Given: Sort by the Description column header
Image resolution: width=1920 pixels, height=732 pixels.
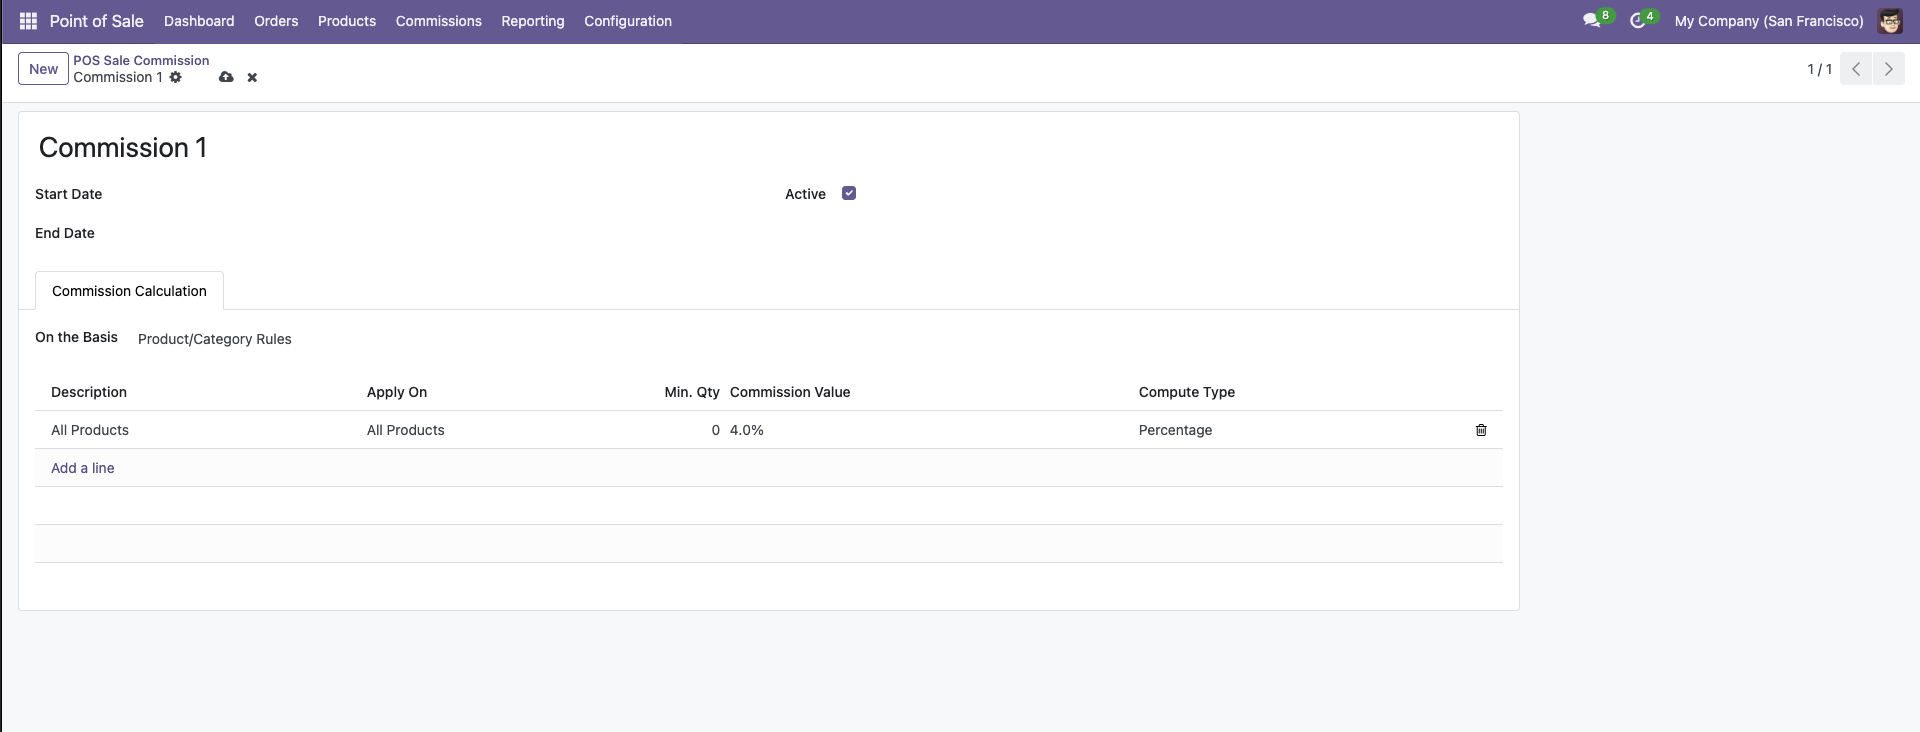Looking at the screenshot, I should click(89, 392).
